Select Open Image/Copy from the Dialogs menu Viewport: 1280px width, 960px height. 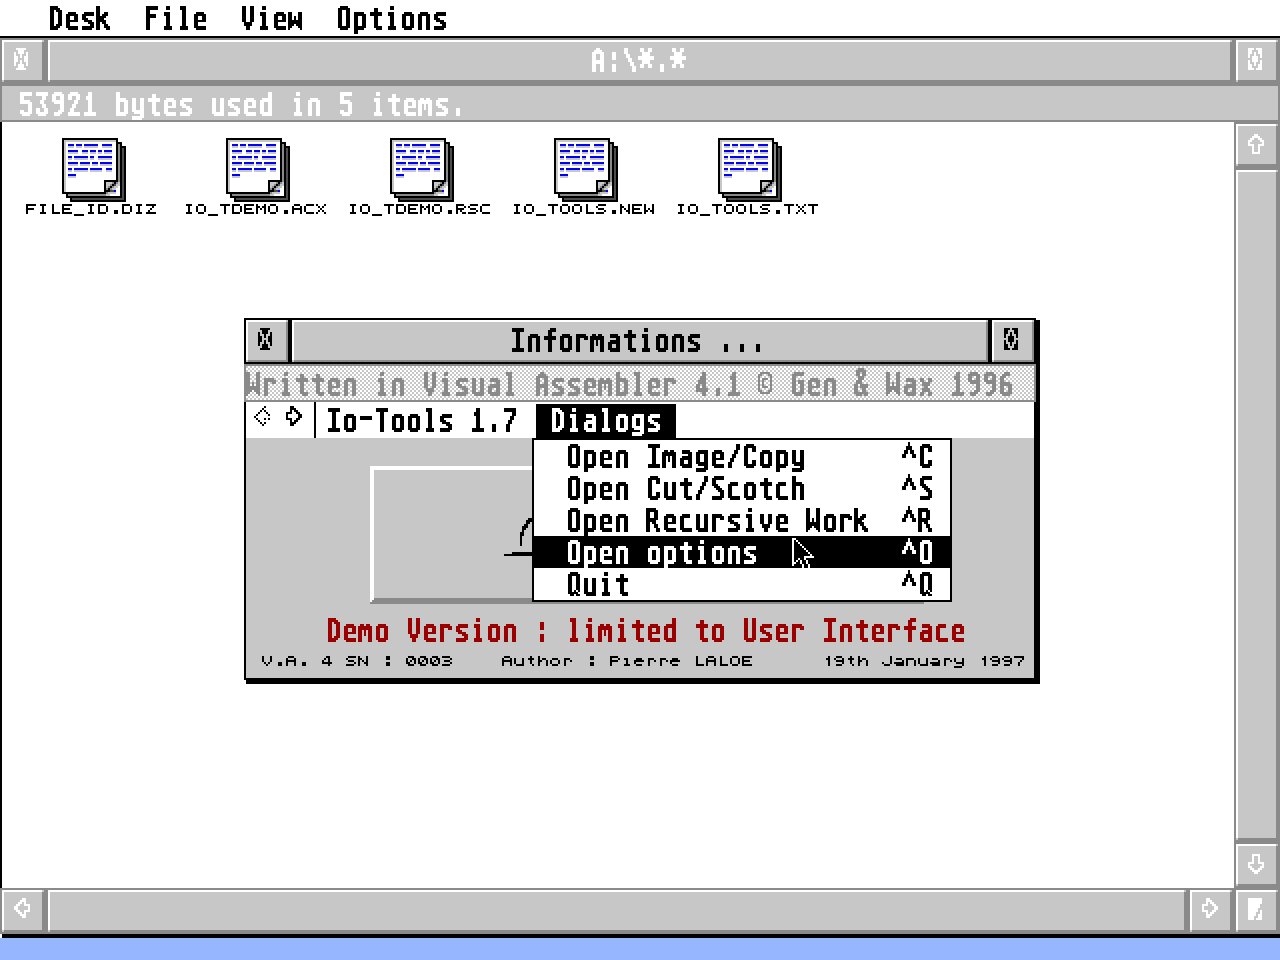click(686, 457)
